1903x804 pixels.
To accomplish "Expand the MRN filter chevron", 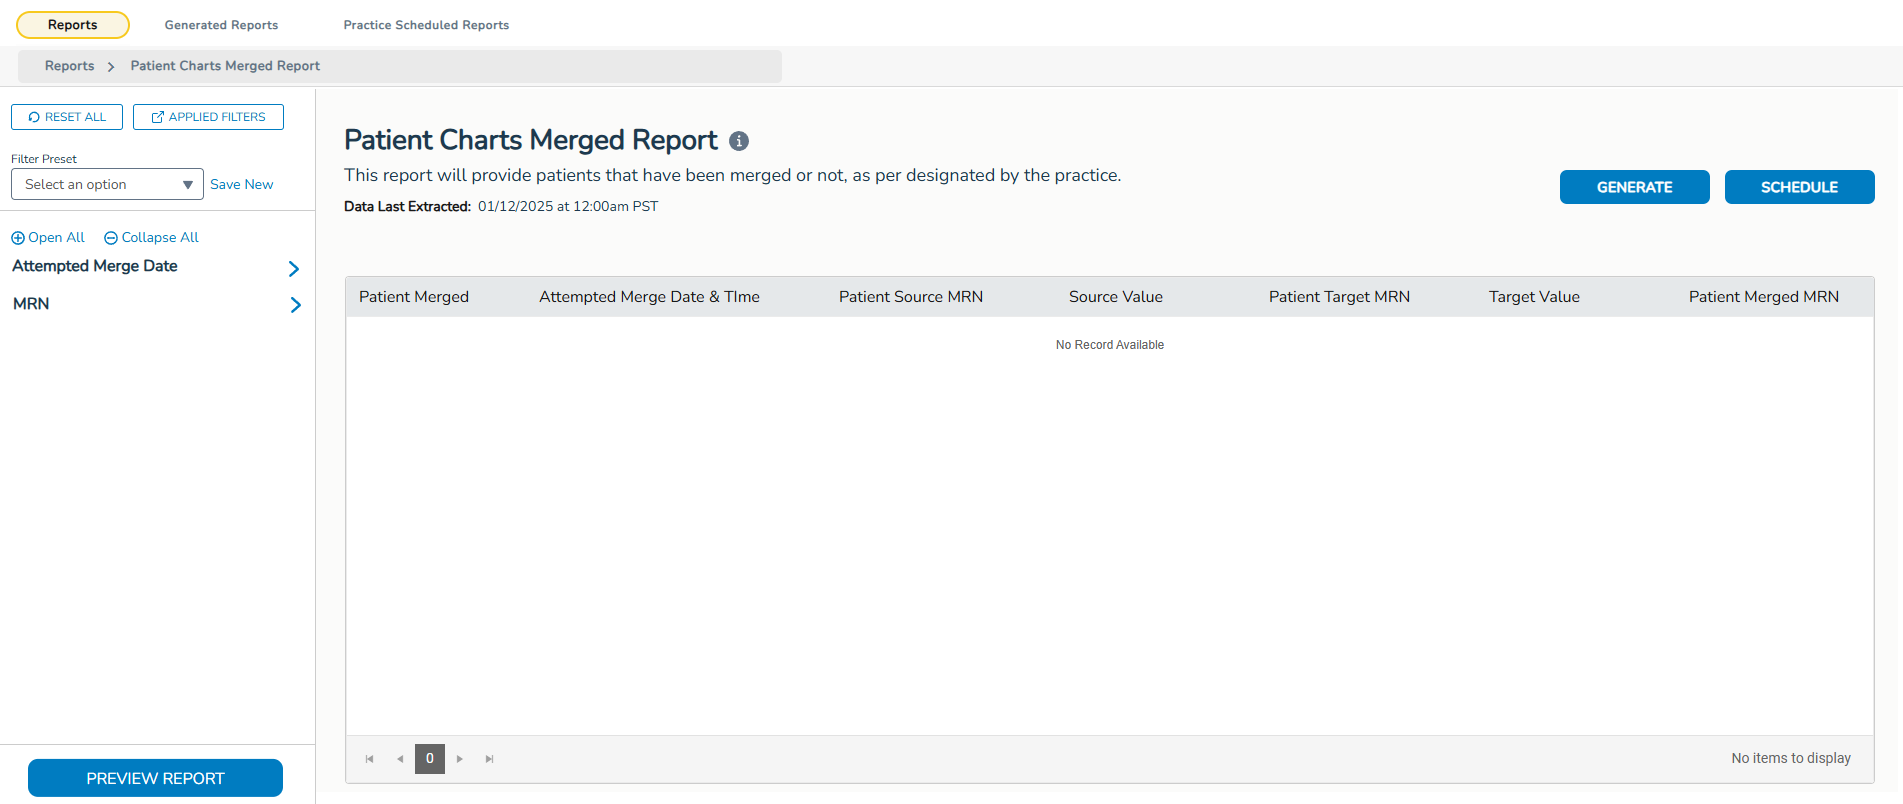I will pyautogui.click(x=295, y=305).
